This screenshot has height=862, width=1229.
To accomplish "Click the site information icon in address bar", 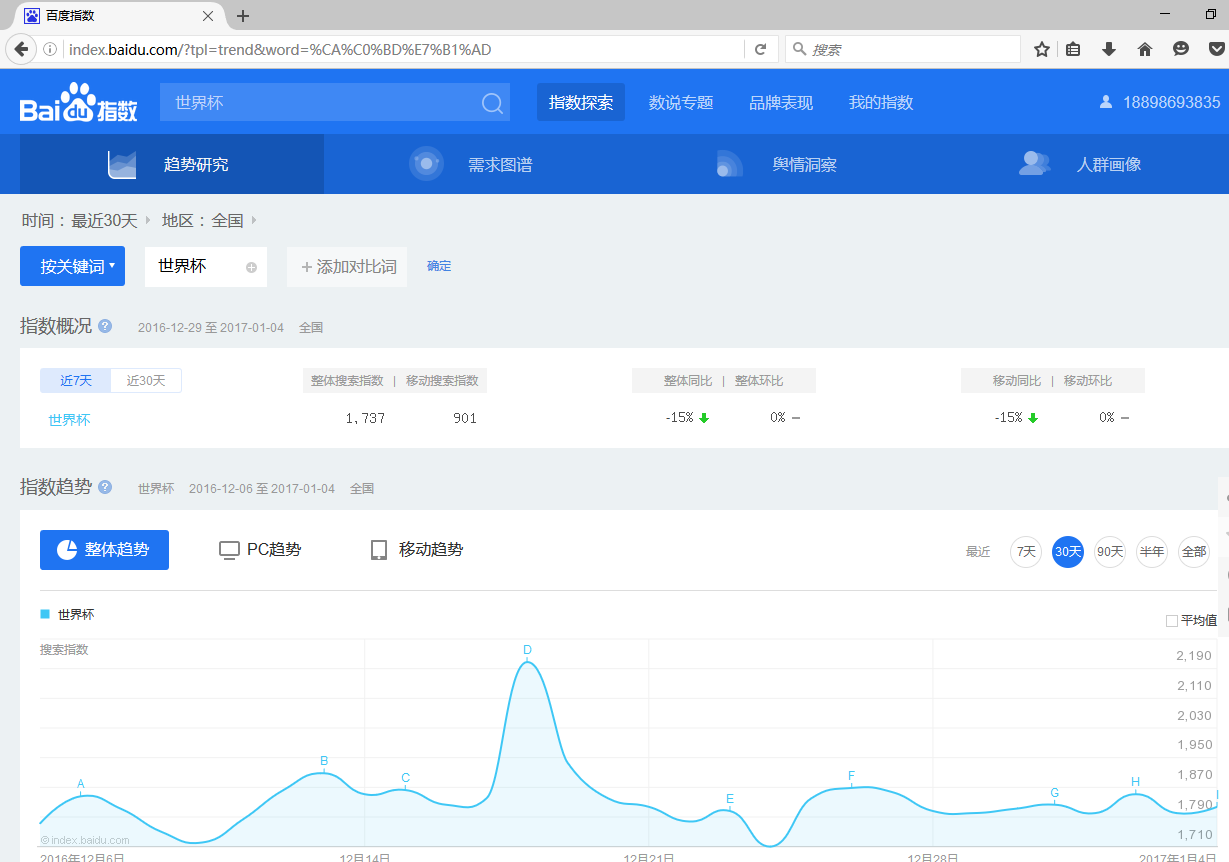I will 49,49.
